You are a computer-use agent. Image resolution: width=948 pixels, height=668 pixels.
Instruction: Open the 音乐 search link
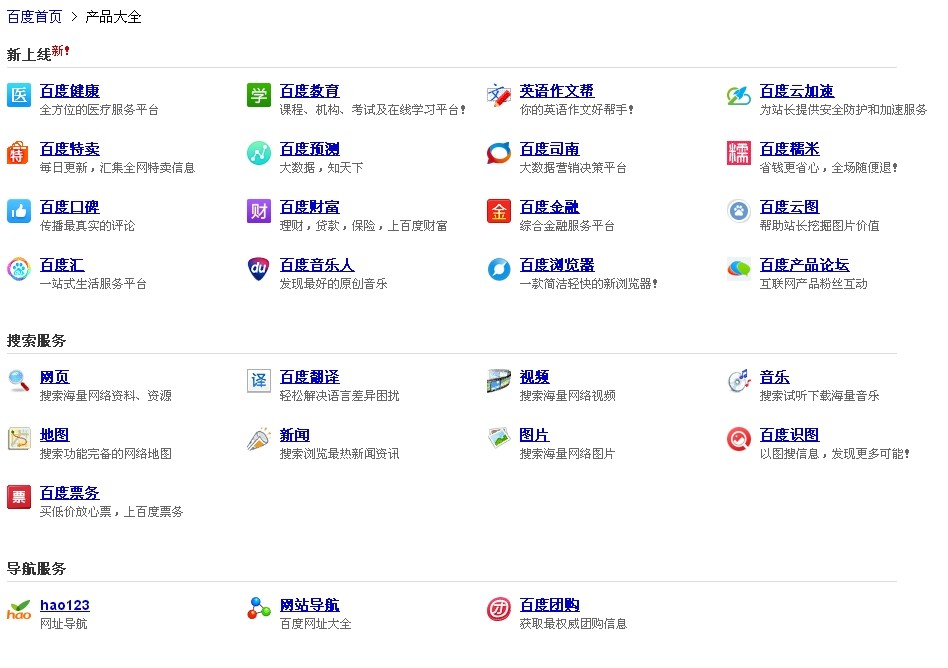[x=774, y=377]
